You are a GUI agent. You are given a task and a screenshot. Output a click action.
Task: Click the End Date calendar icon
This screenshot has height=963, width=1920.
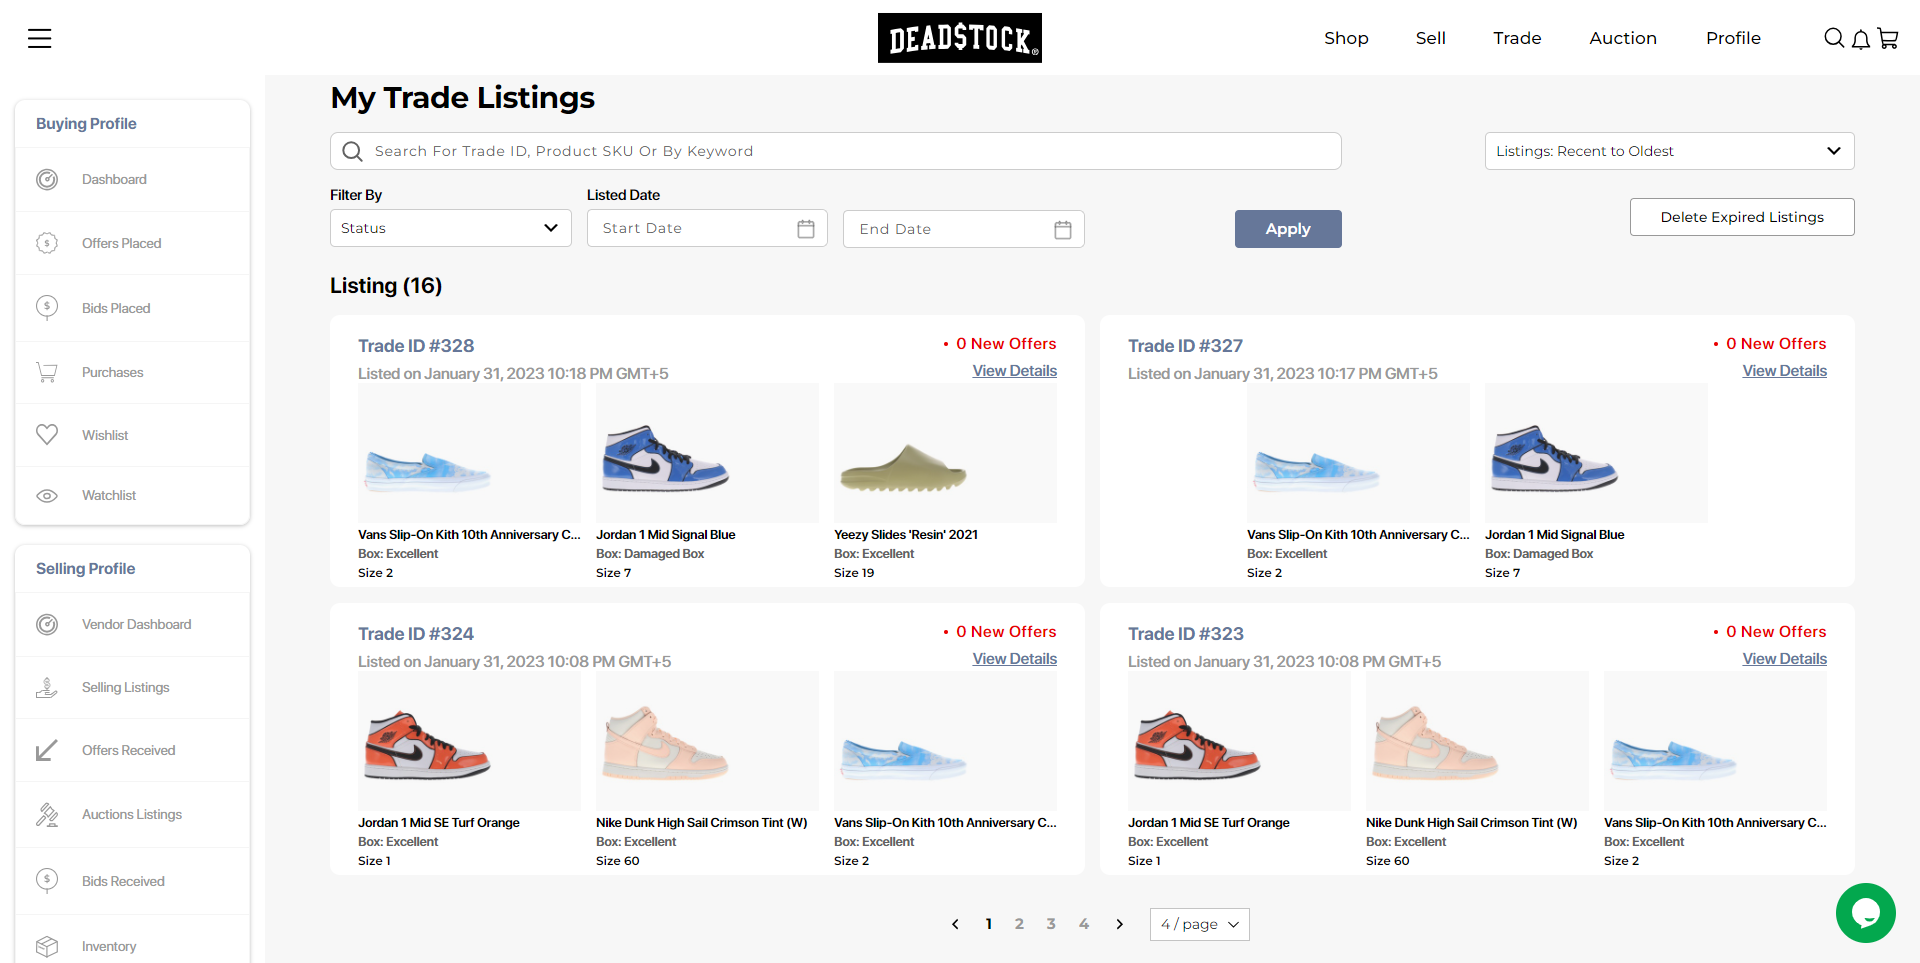tap(1063, 230)
